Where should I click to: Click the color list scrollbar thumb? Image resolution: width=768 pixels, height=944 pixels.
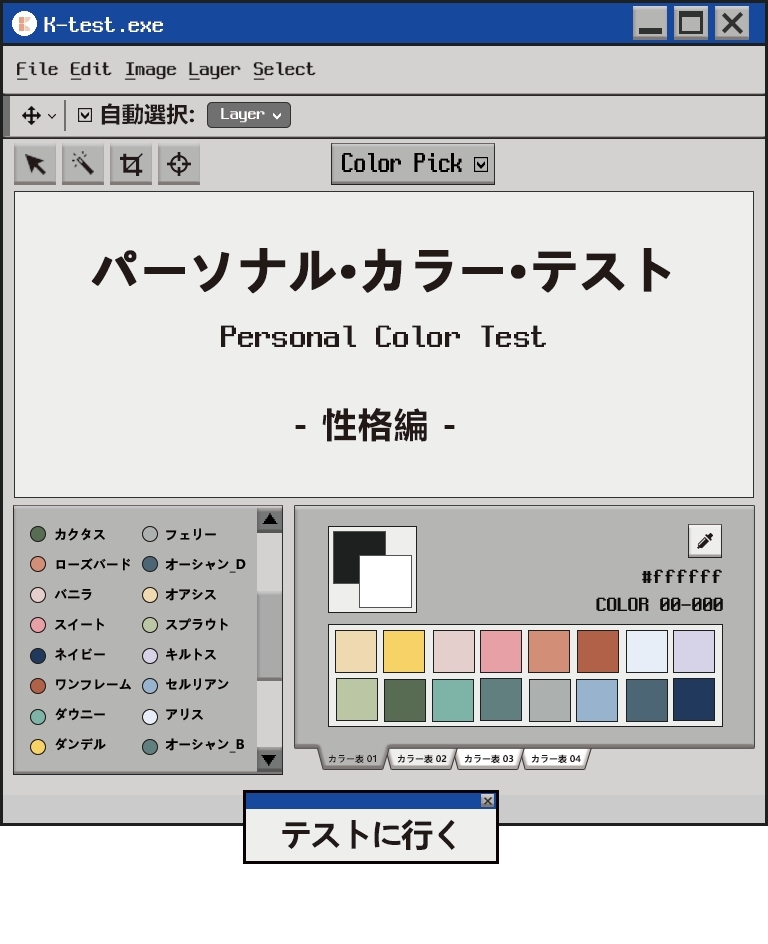[270, 635]
